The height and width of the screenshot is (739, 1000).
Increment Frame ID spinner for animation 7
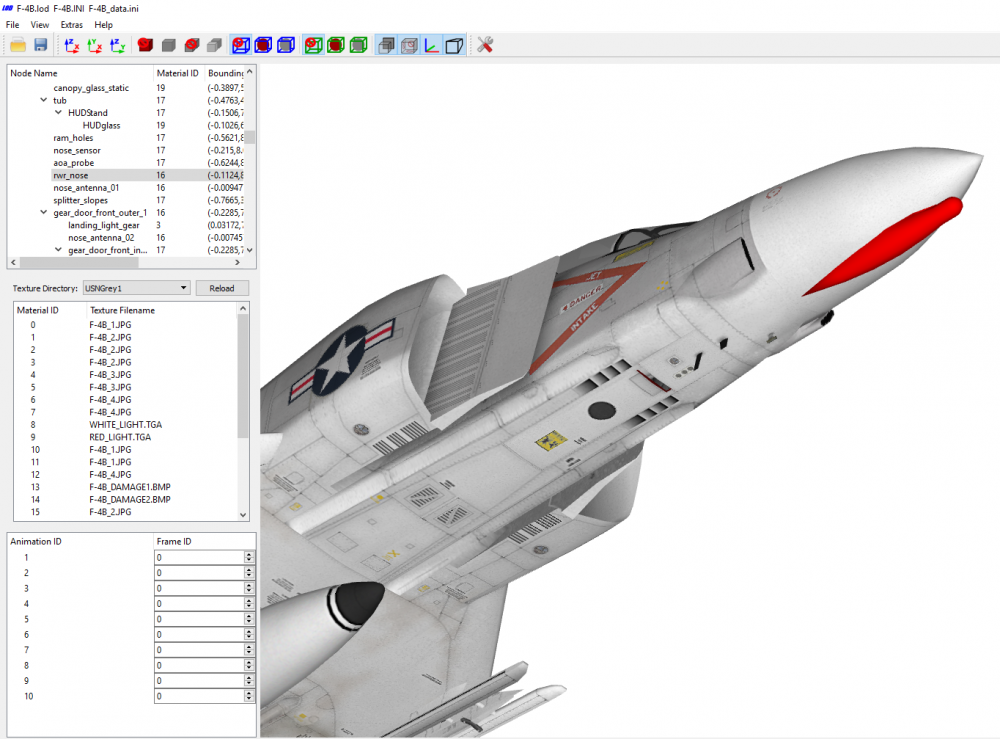[x=249, y=647]
